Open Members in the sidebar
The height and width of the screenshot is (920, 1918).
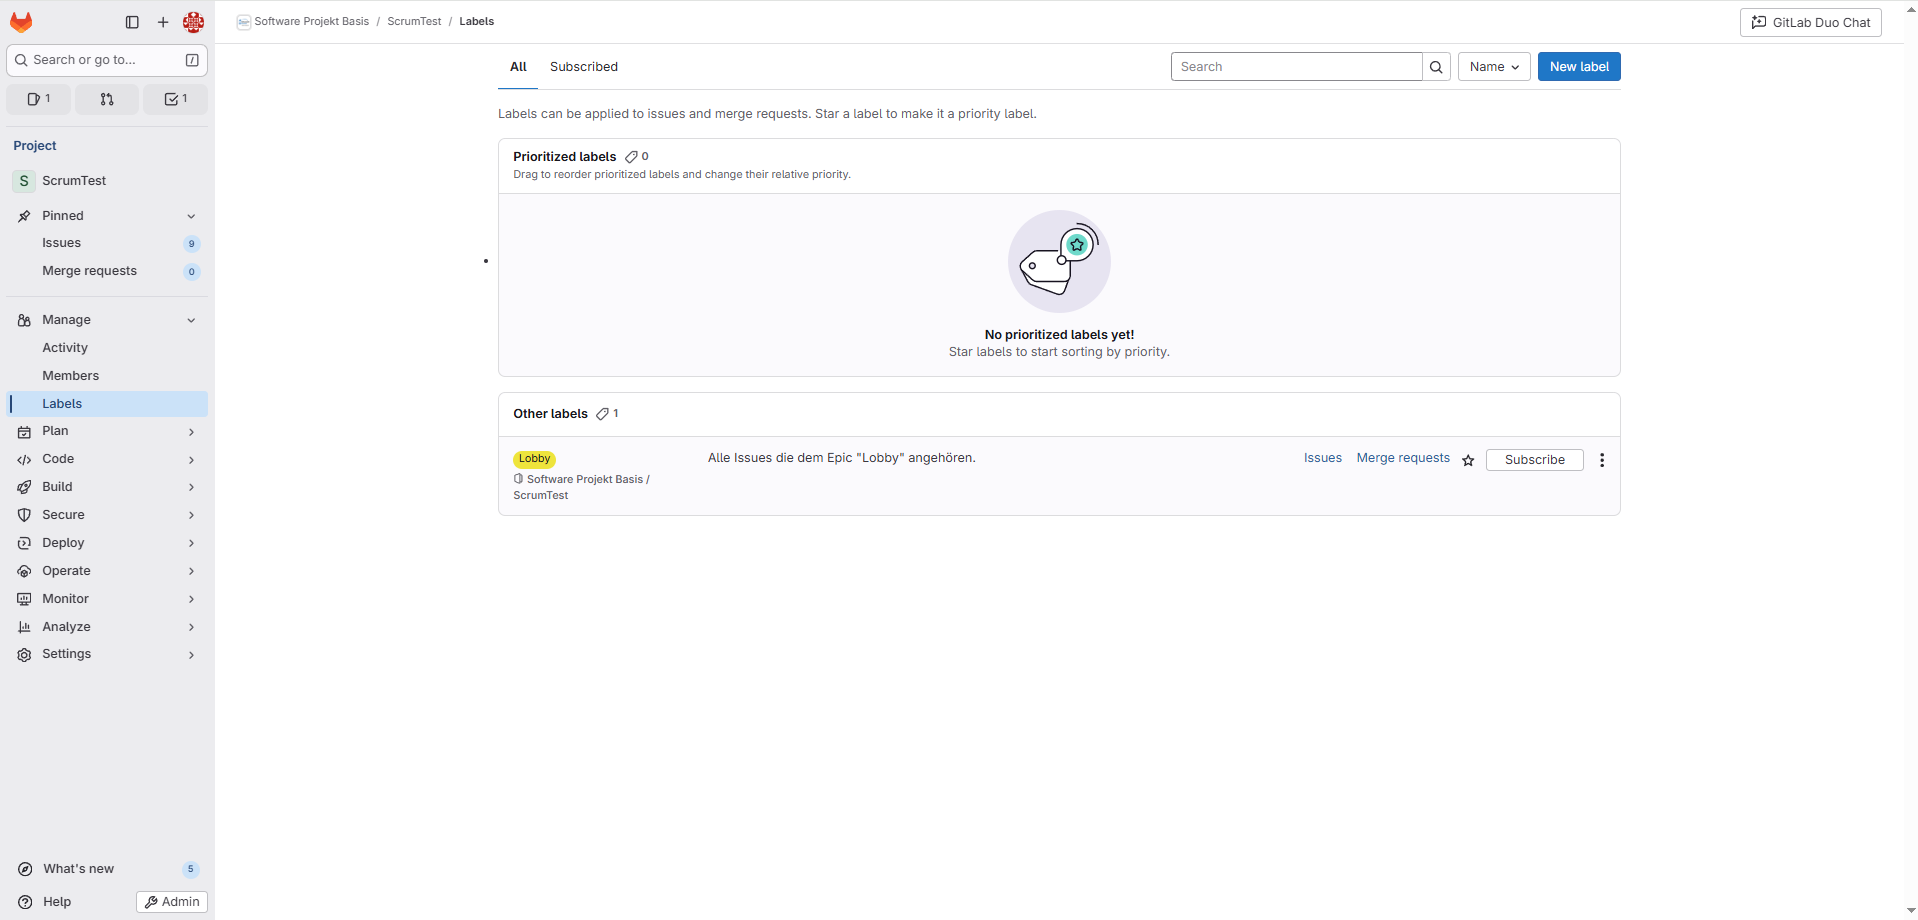[70, 376]
